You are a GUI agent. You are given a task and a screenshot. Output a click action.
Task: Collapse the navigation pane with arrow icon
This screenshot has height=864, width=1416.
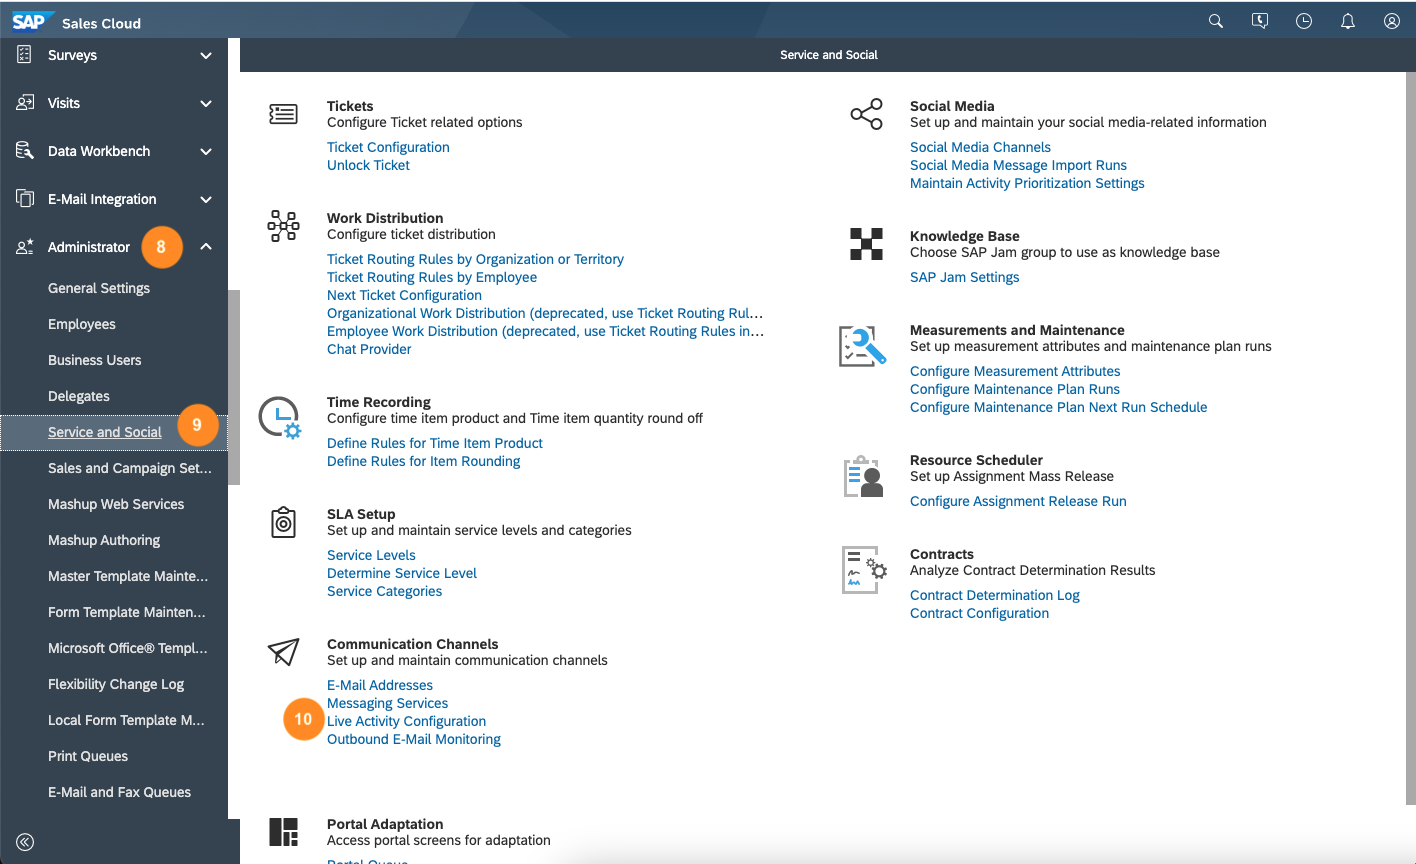click(25, 842)
